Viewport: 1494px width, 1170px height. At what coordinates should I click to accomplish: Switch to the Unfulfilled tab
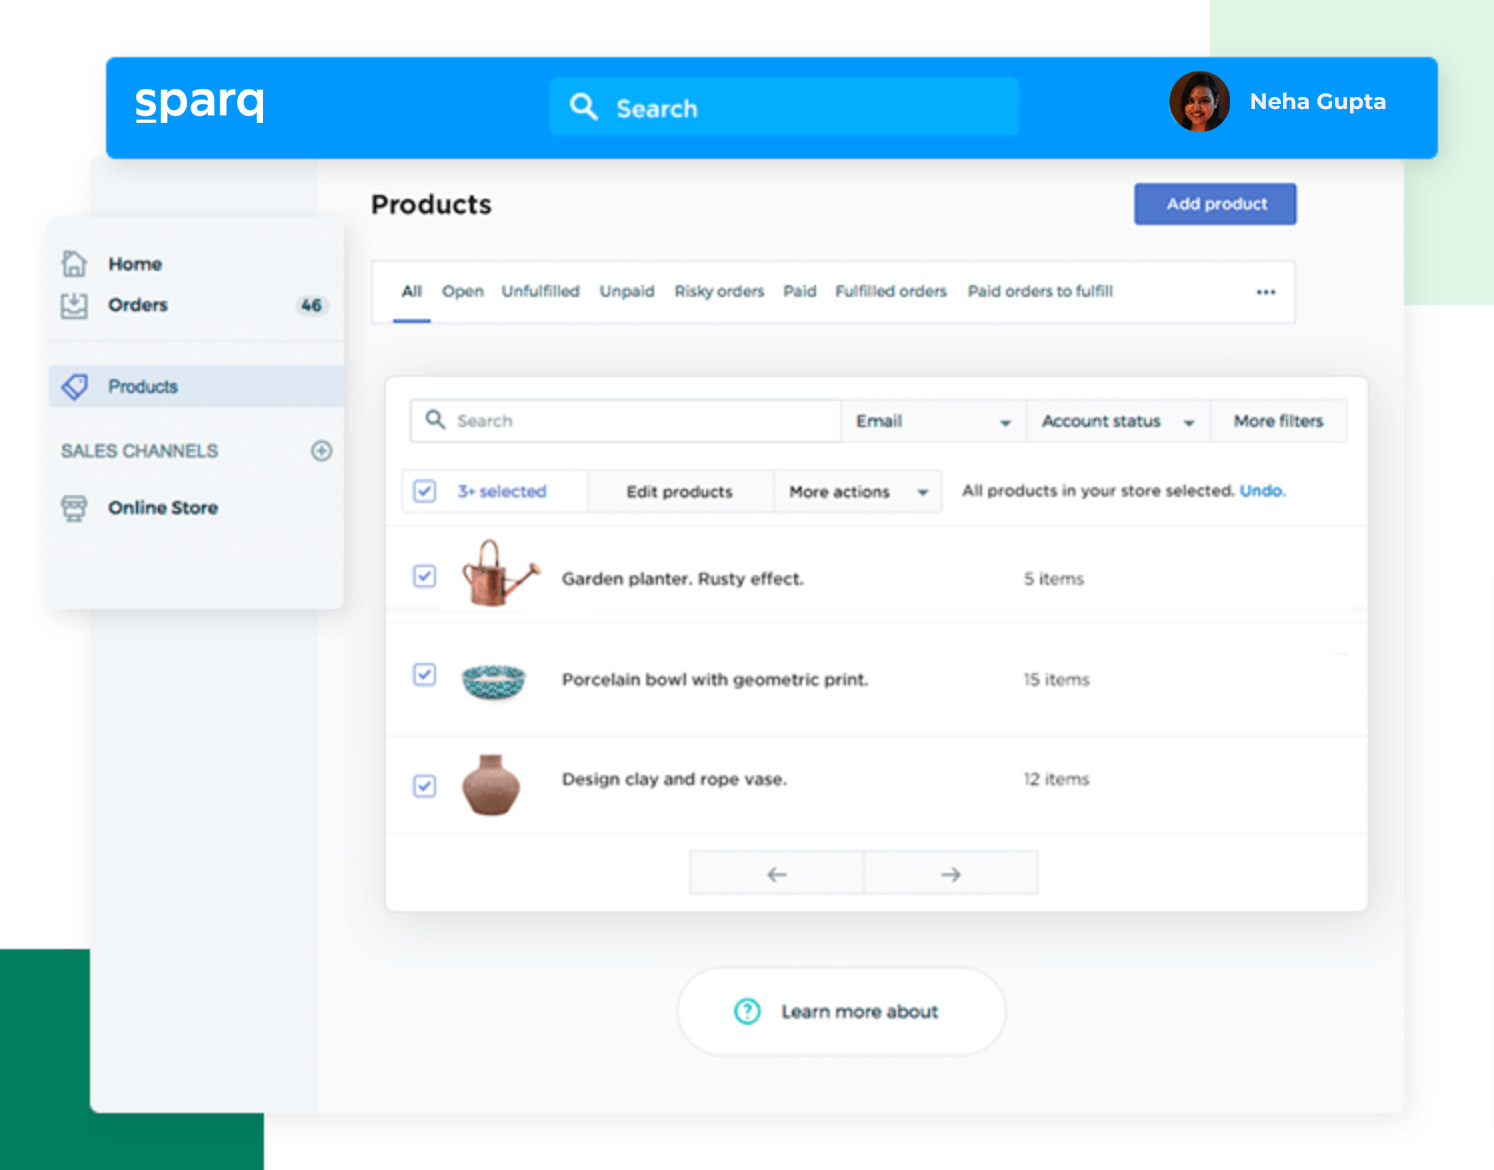coord(541,291)
